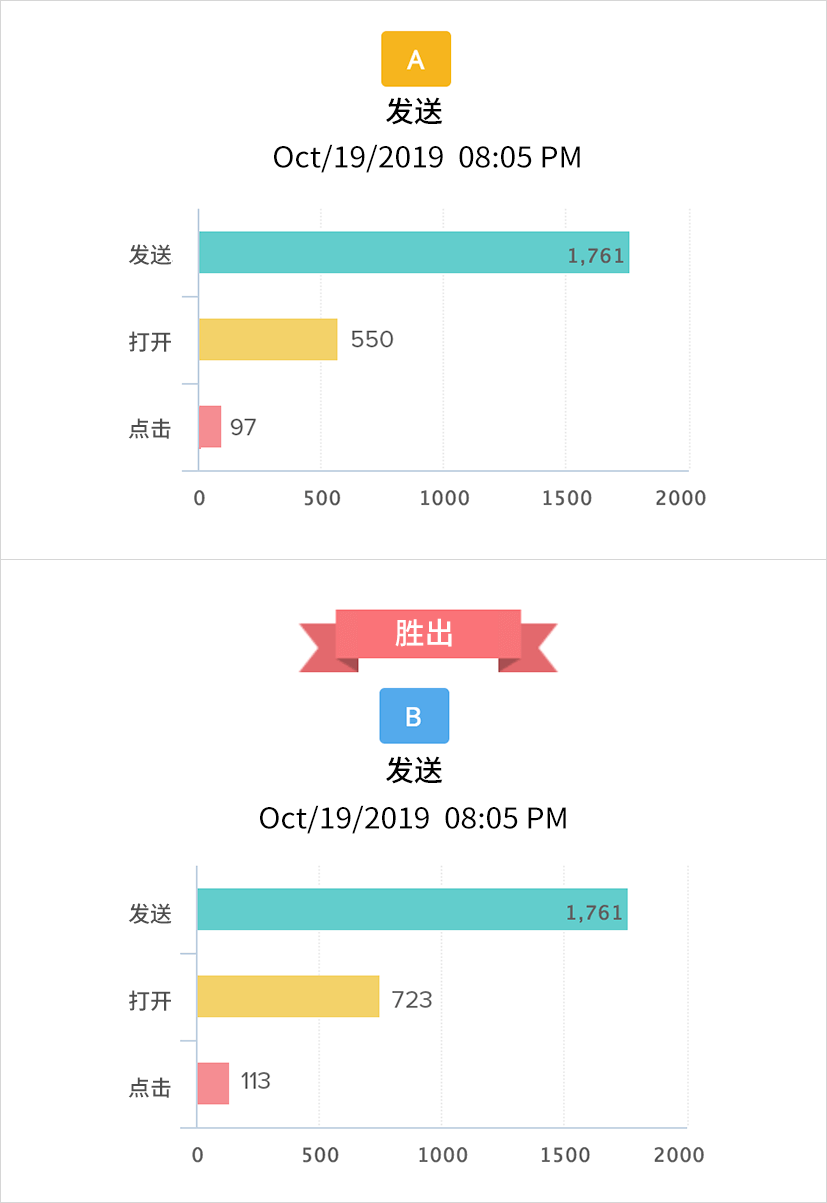The image size is (827, 1203).
Task: Select the pink 点击 bar showing 97
Action: (x=210, y=427)
